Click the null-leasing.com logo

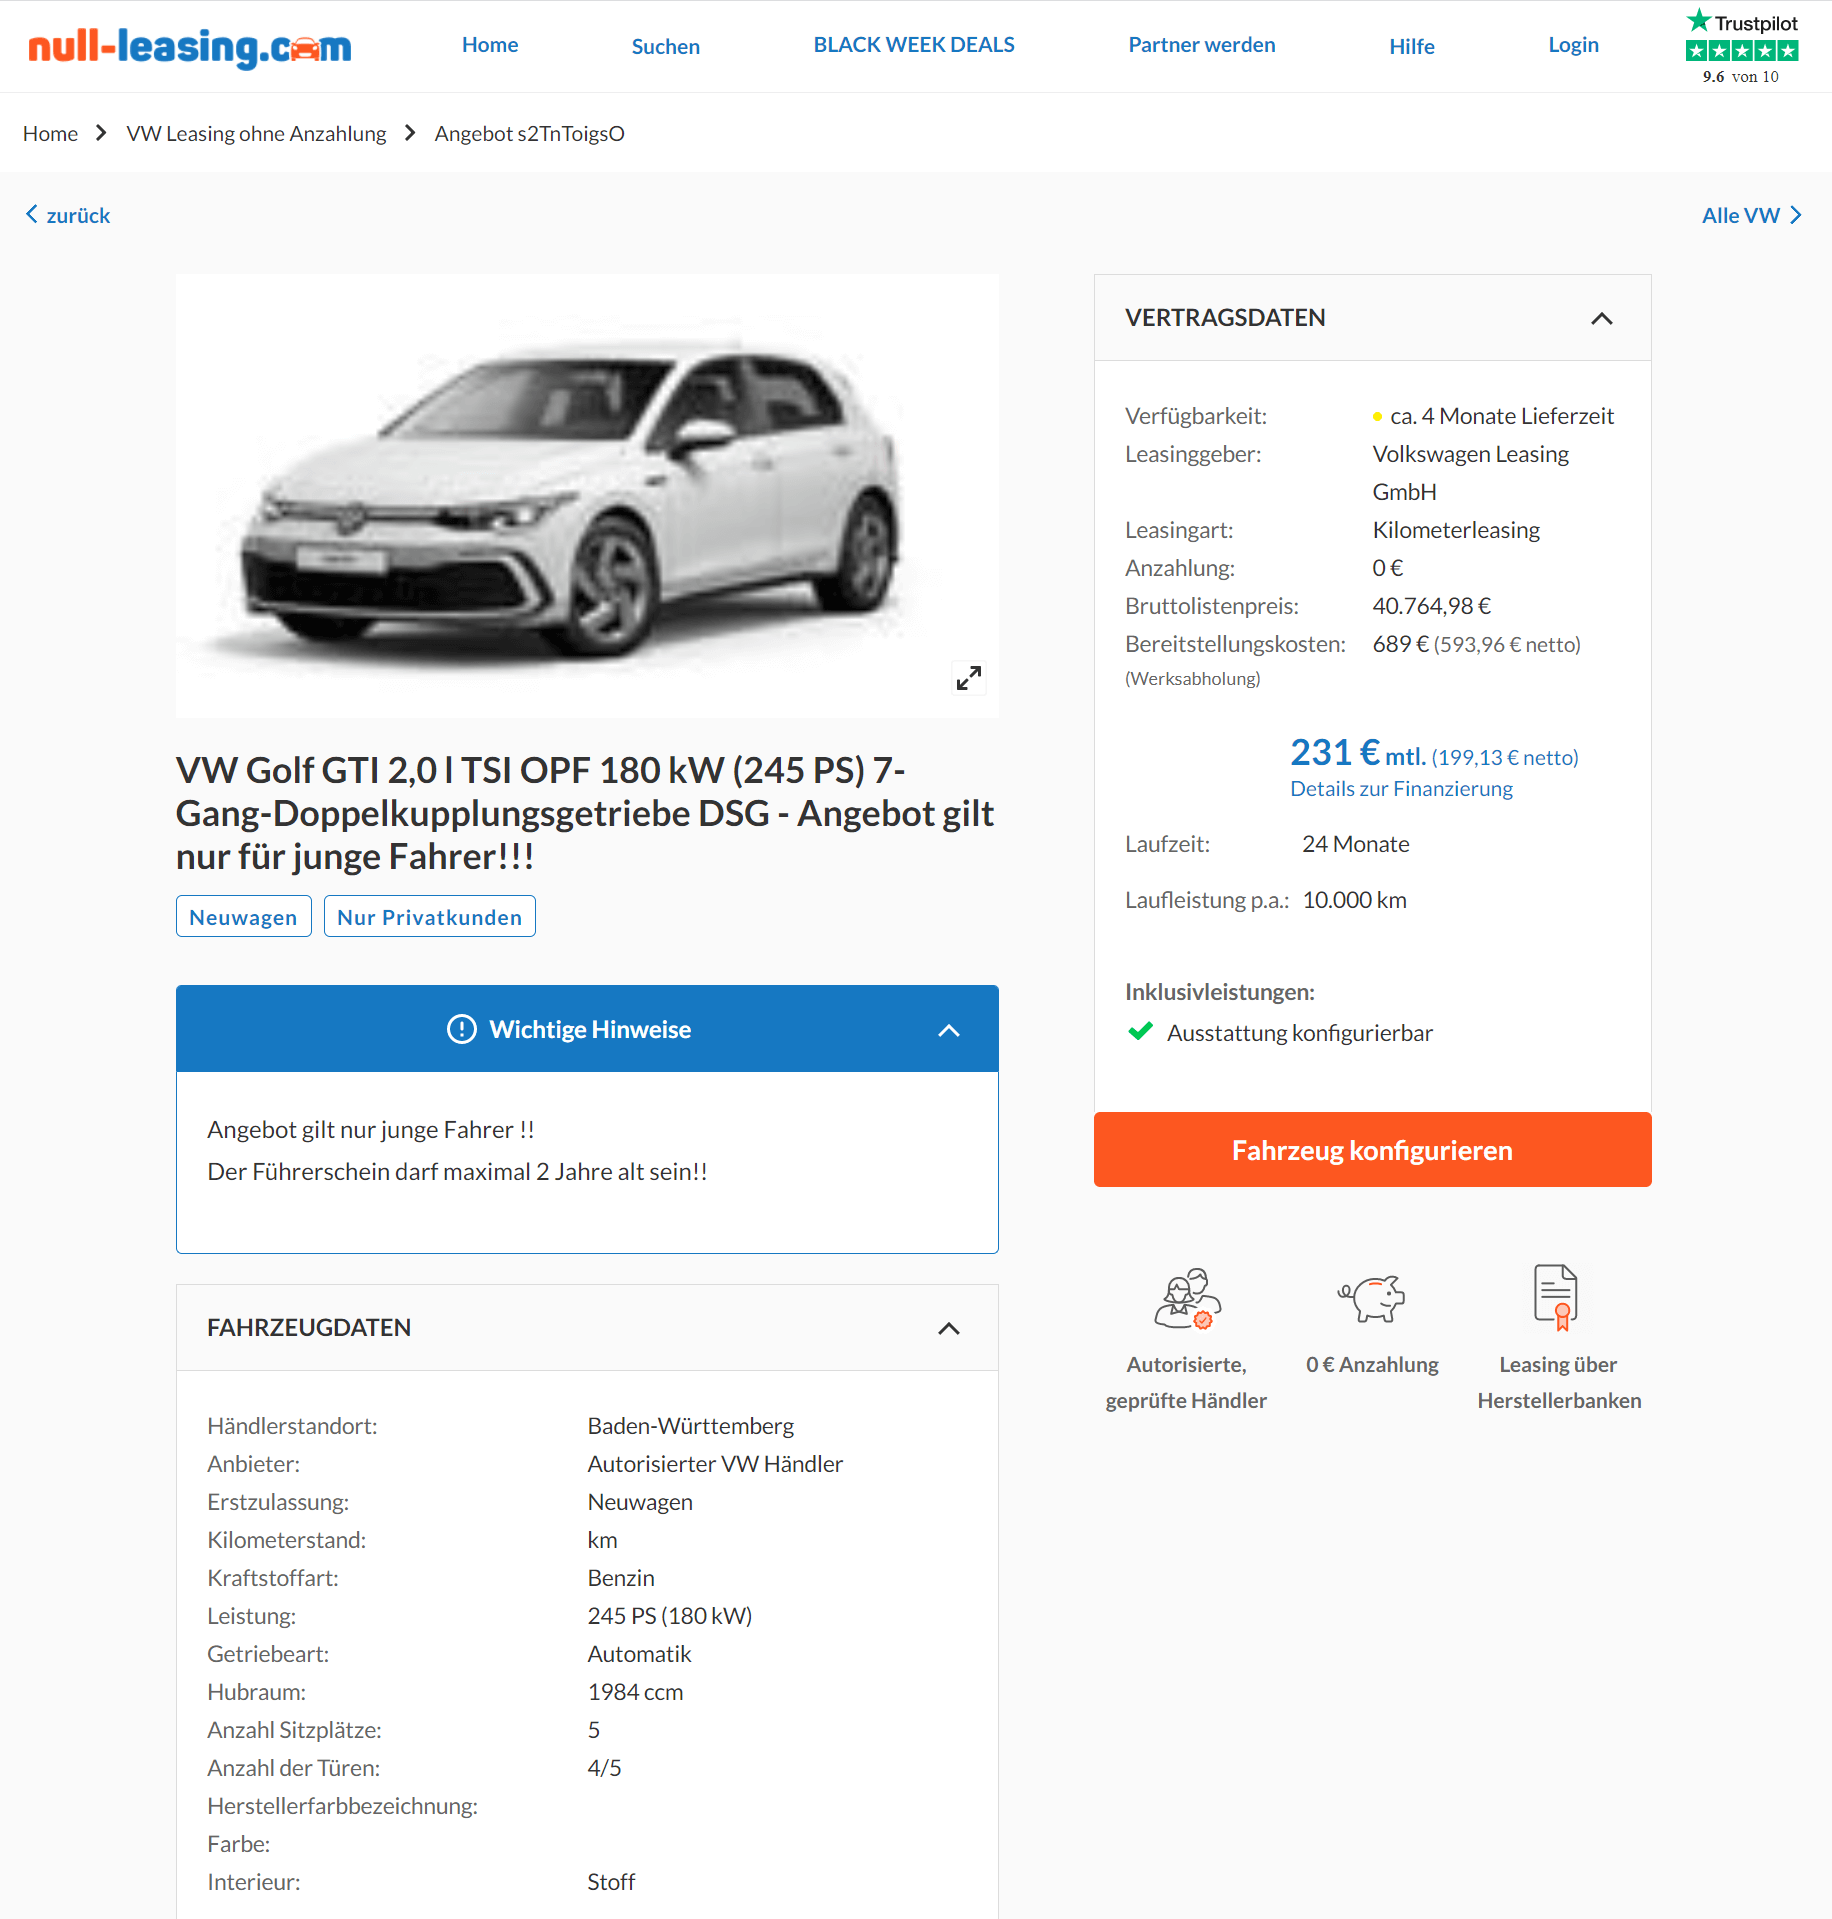coord(190,46)
